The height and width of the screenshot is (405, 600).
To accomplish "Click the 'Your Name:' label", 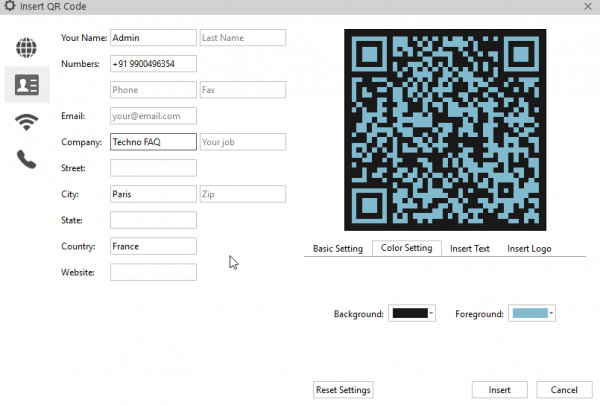I will click(84, 38).
